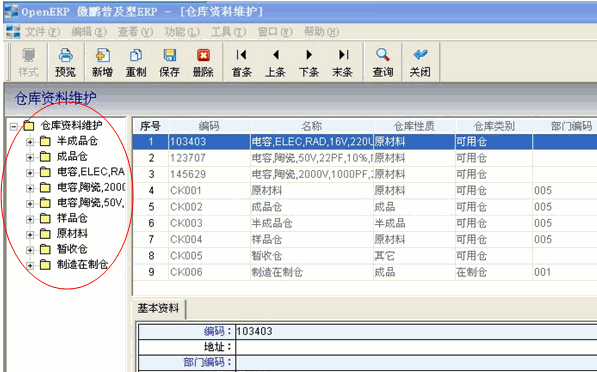Sort by the 部门编码 column header
Image resolution: width=597 pixels, height=372 pixels.
565,126
